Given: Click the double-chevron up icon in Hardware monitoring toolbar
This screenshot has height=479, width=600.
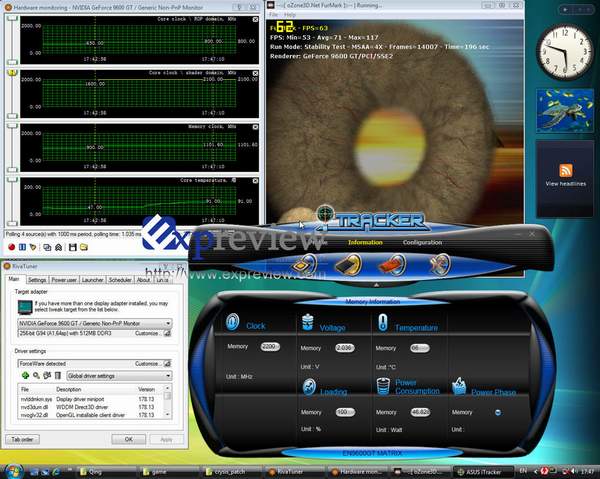Looking at the screenshot, I should [x=58, y=247].
